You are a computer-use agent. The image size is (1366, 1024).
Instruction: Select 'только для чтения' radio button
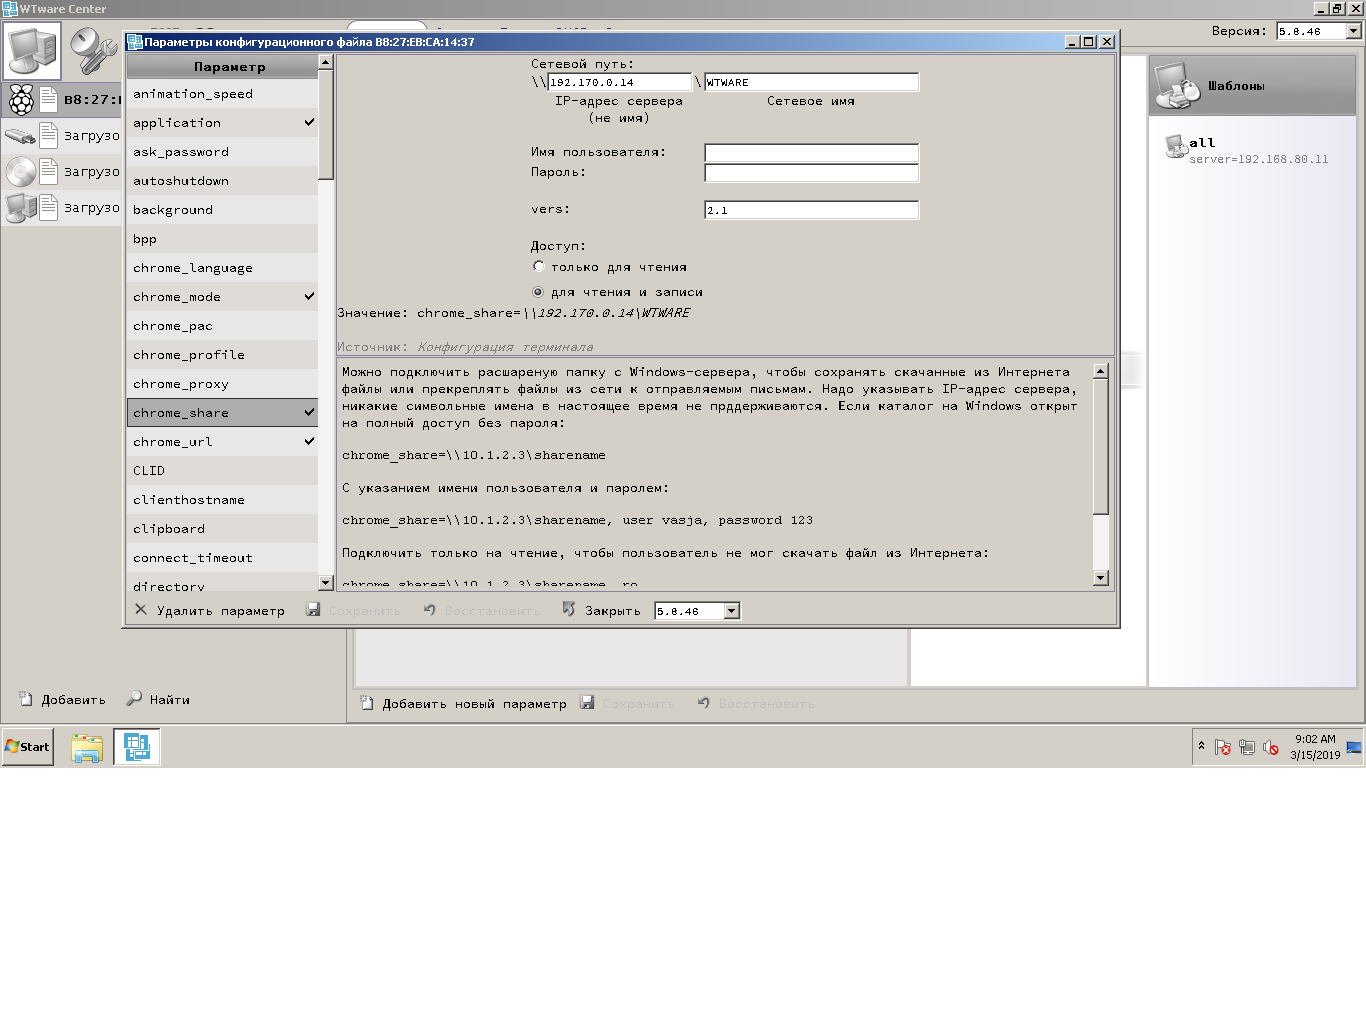coord(539,267)
